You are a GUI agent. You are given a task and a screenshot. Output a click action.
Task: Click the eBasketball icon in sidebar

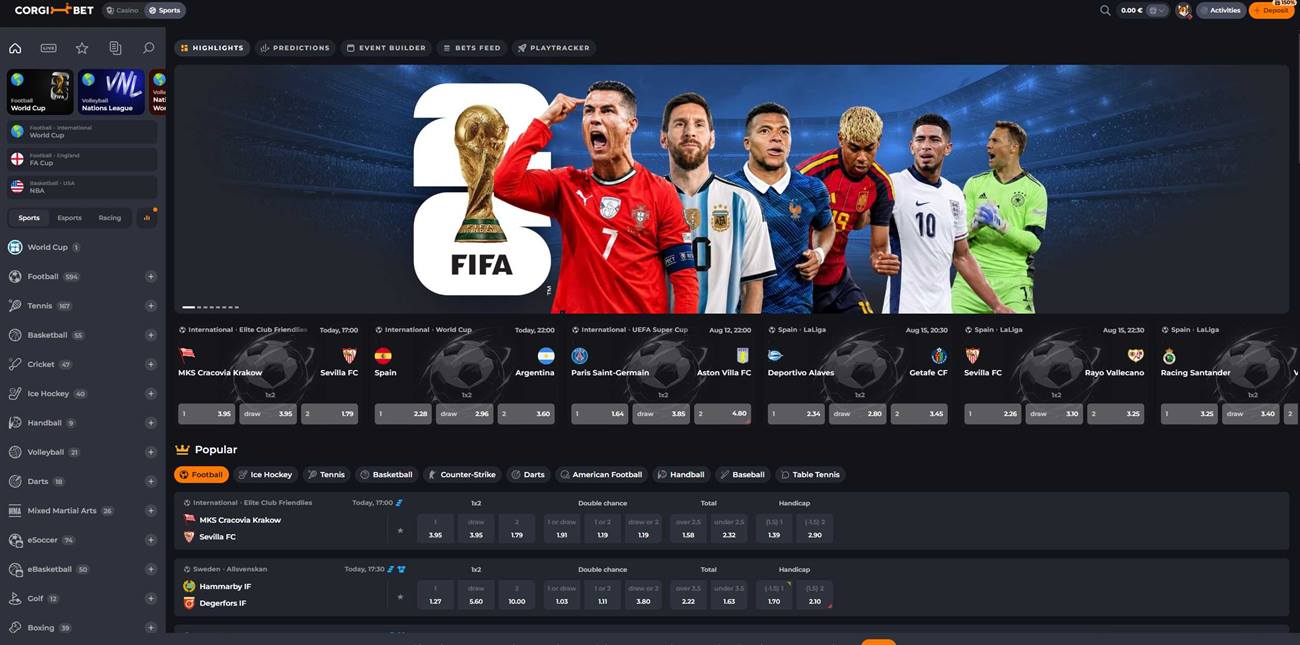[x=15, y=569]
